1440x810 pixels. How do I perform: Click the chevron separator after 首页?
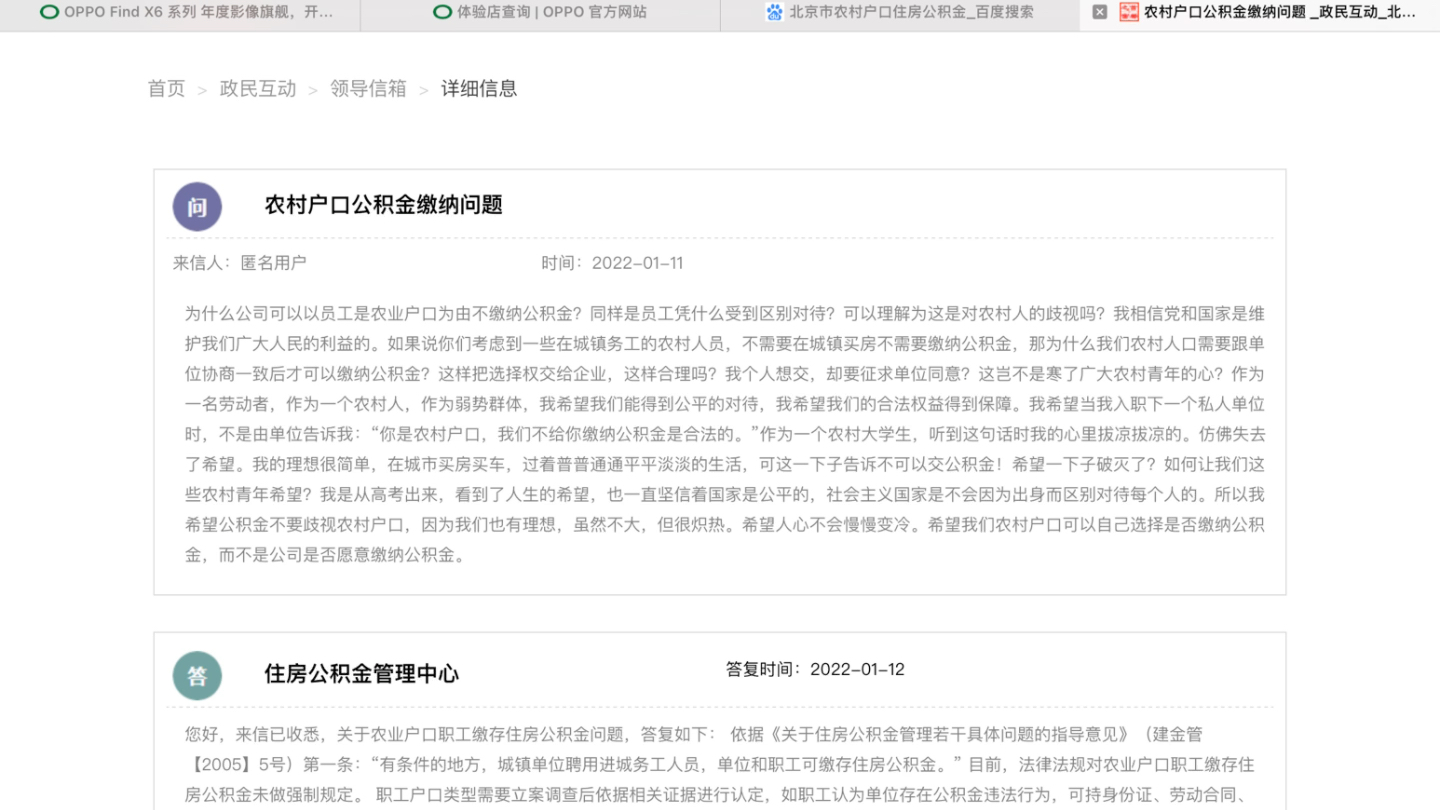(x=203, y=89)
